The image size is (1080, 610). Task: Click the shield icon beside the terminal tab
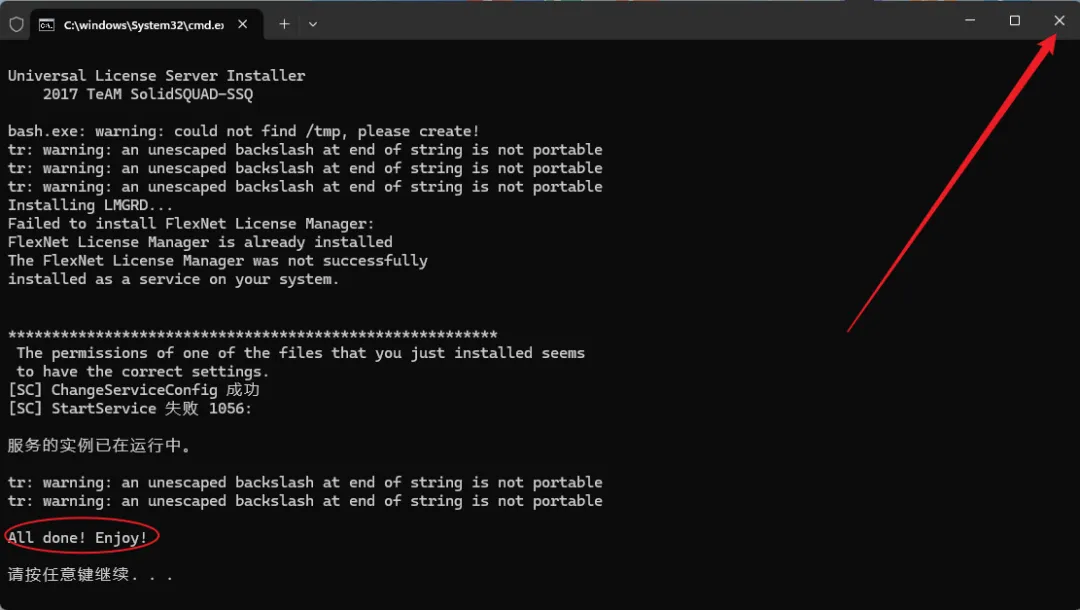click(17, 25)
